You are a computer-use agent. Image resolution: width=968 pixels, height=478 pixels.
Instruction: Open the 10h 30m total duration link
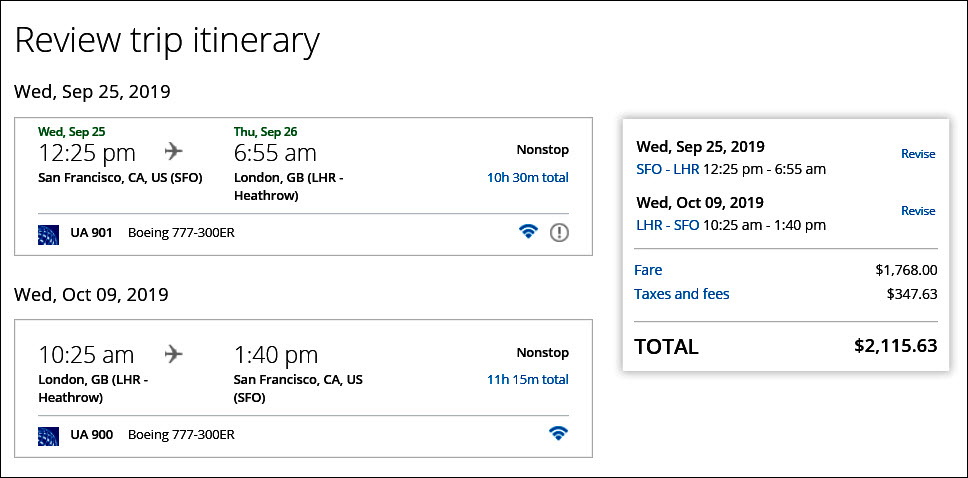pos(527,177)
